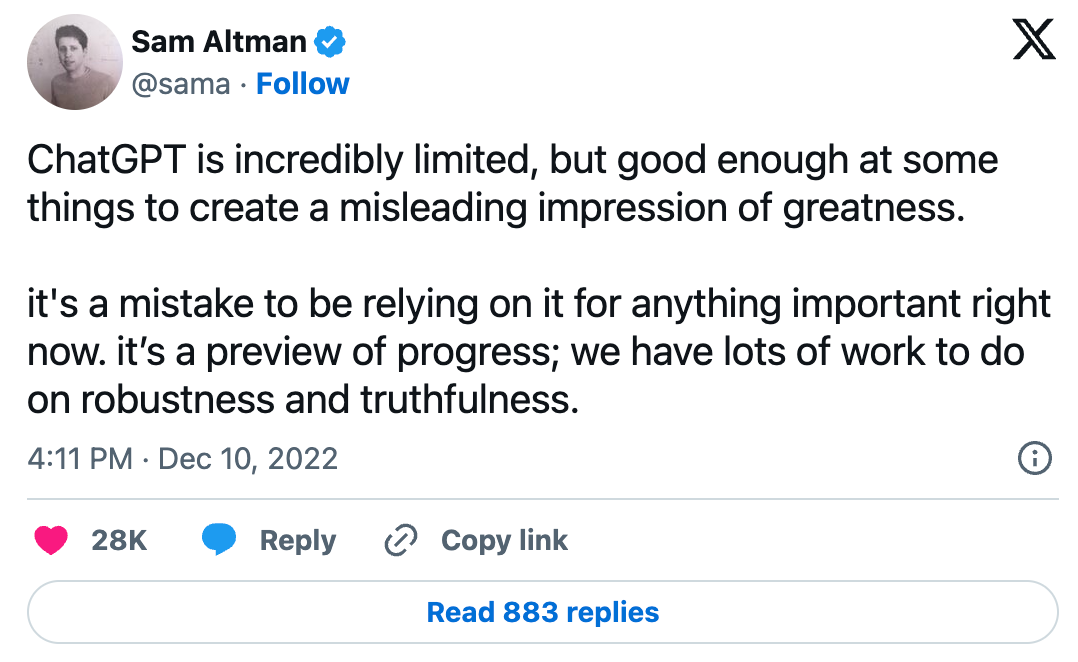Follow the @sama account

pos(303,84)
